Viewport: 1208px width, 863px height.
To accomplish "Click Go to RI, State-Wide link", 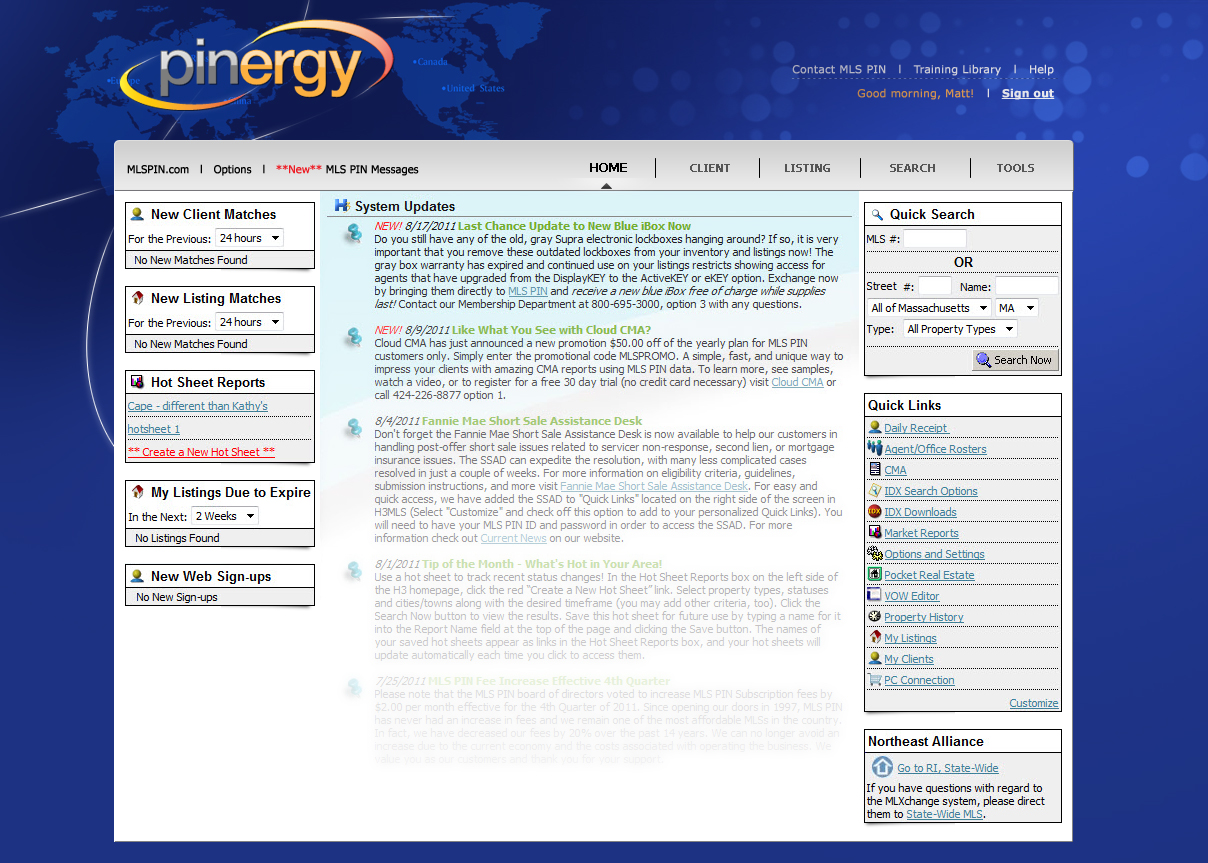I will click(x=948, y=768).
